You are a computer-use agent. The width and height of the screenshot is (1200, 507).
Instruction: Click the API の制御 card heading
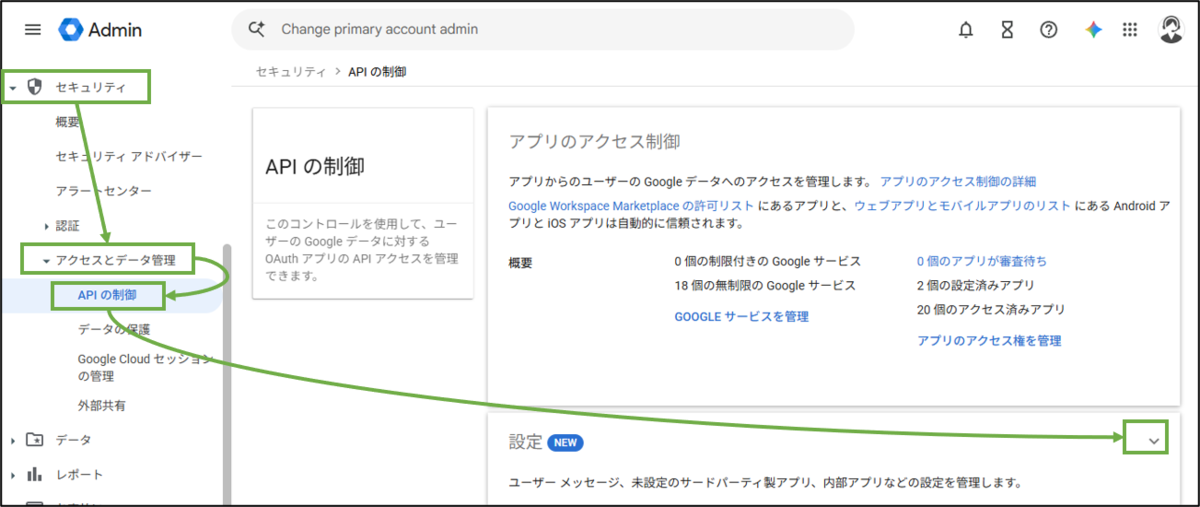(315, 167)
